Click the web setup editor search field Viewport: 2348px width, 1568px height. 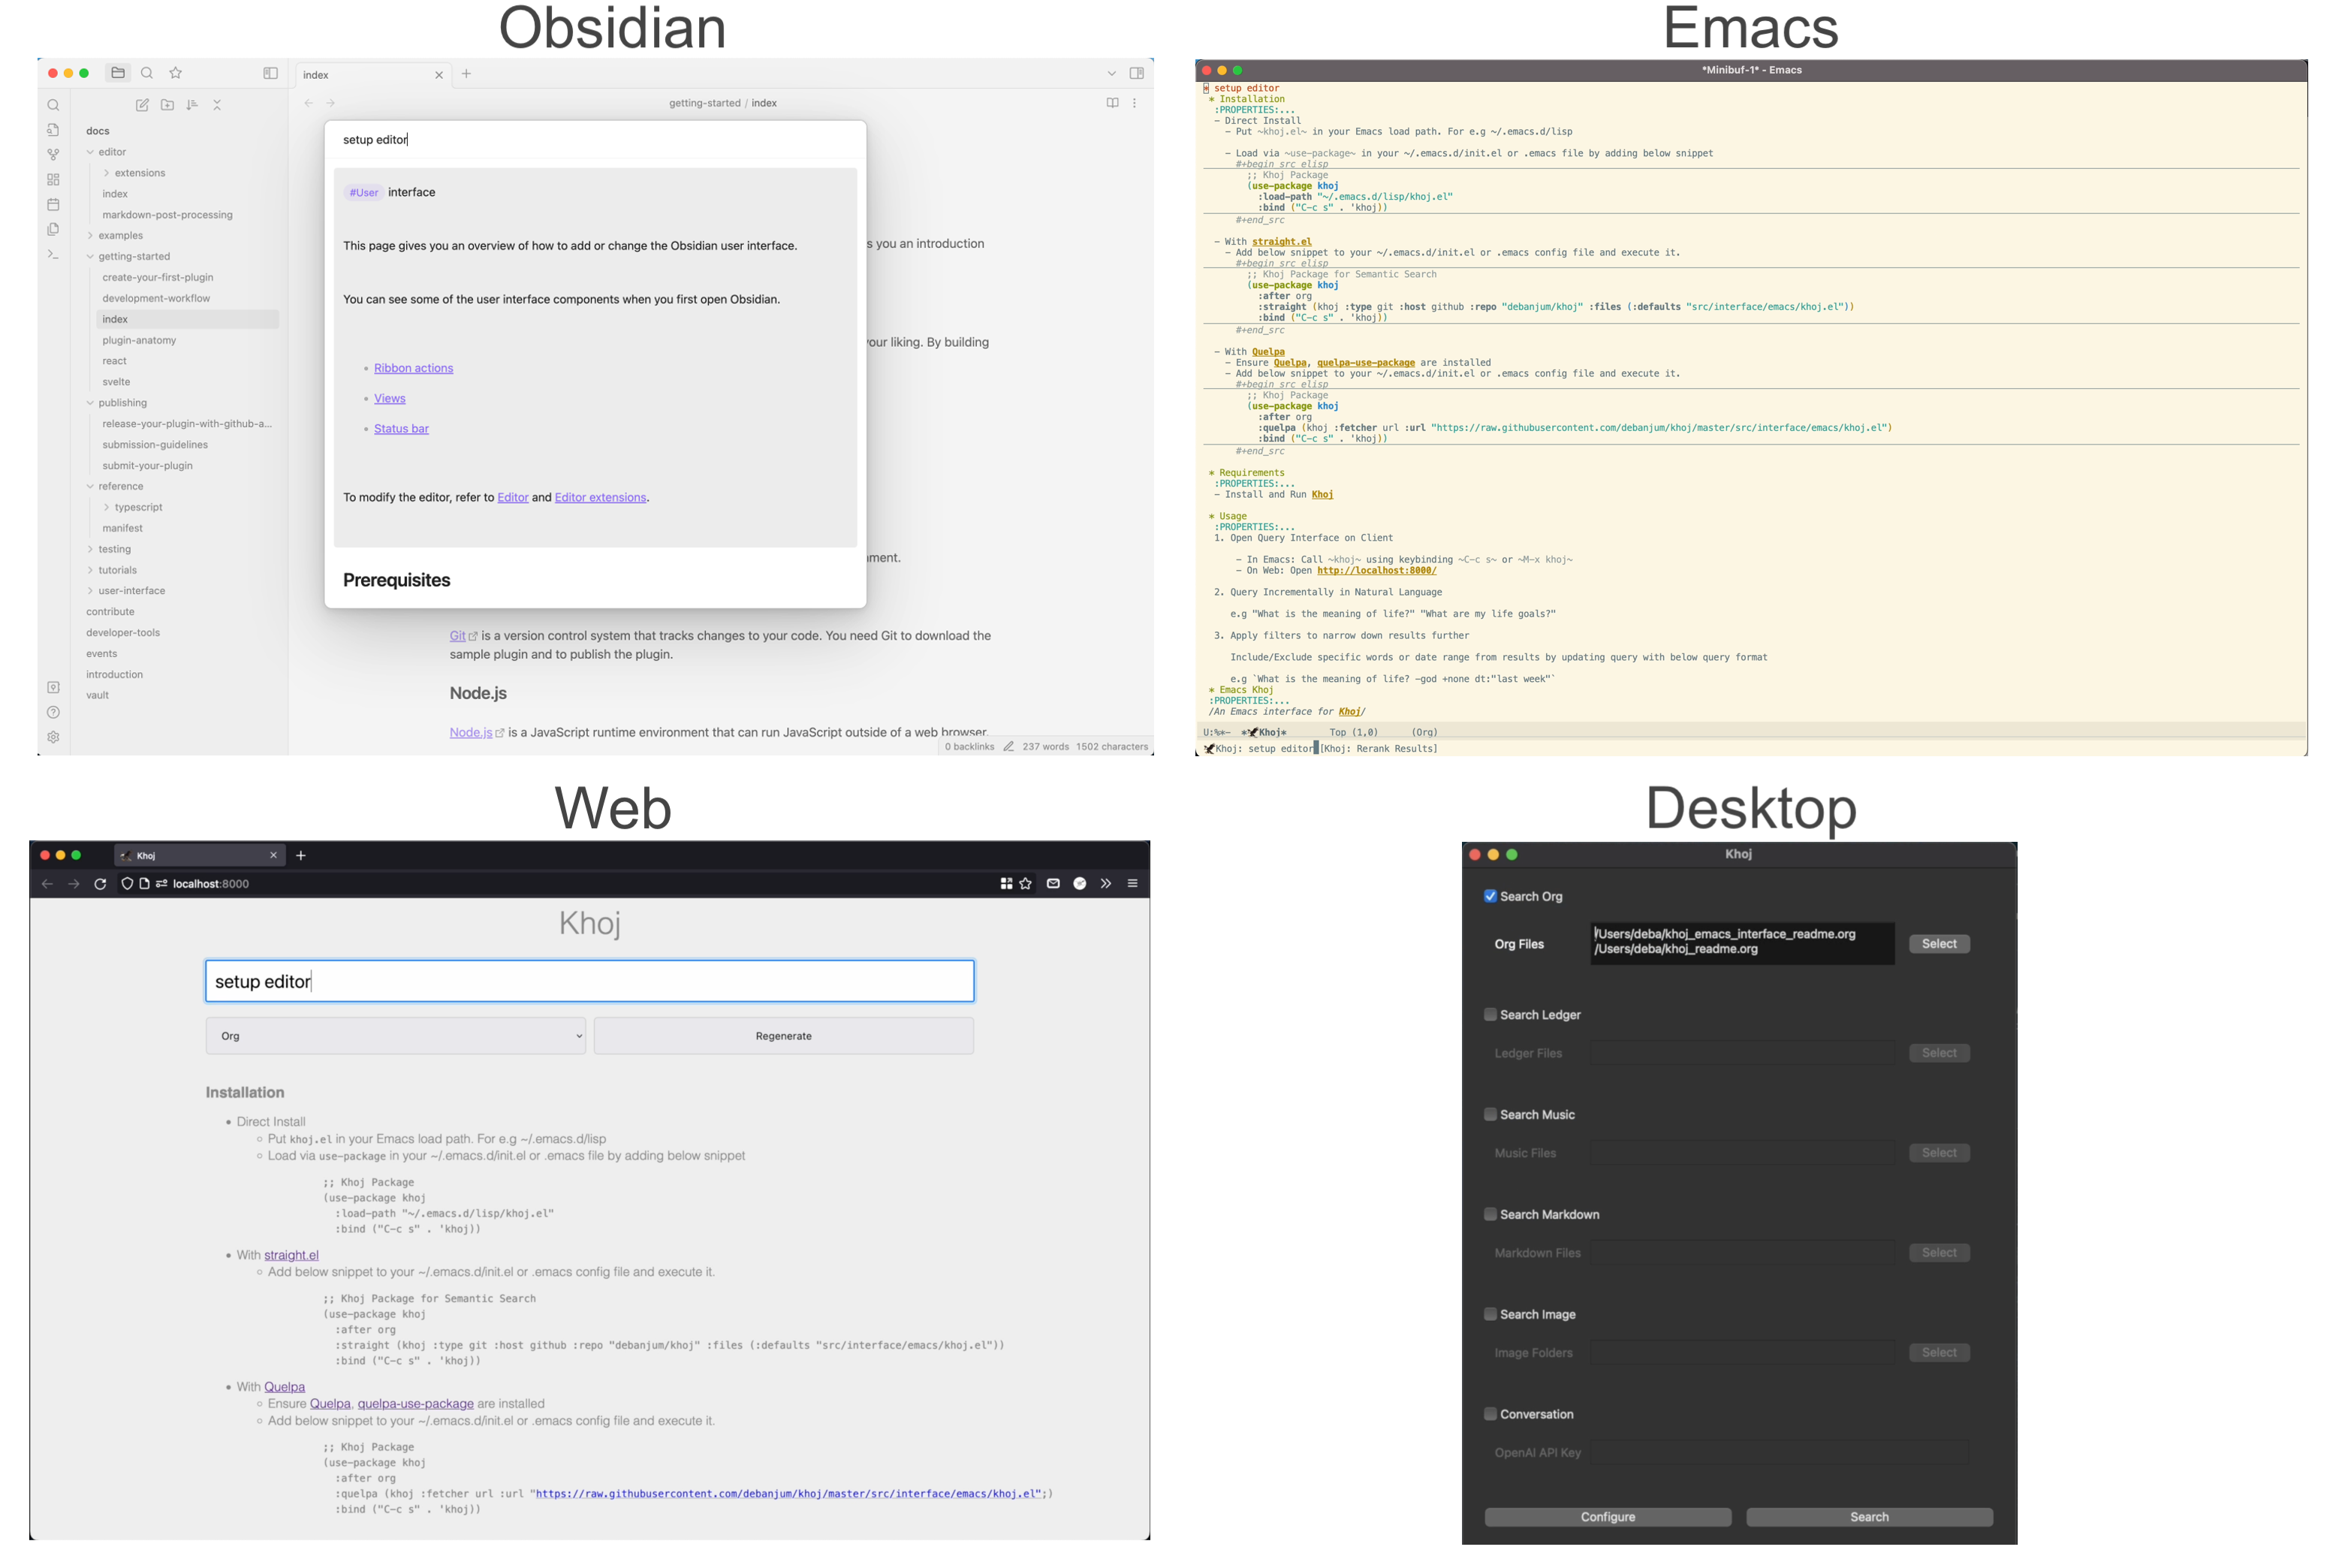[589, 982]
